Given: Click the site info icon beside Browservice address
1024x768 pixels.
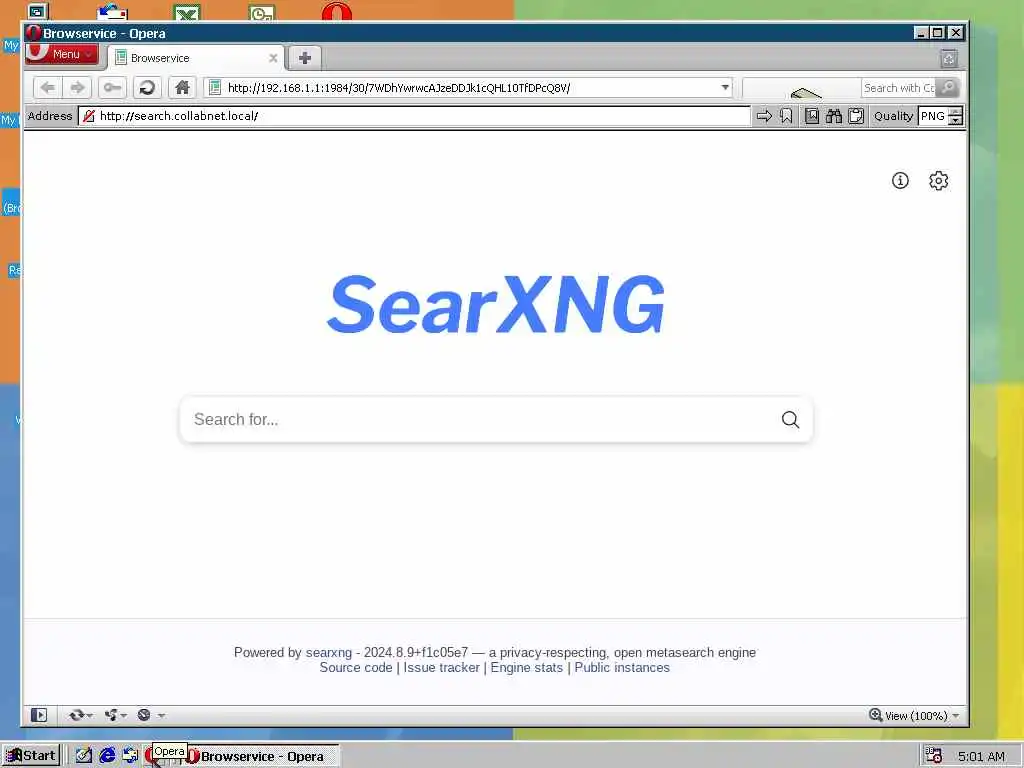Looking at the screenshot, I should tap(89, 116).
